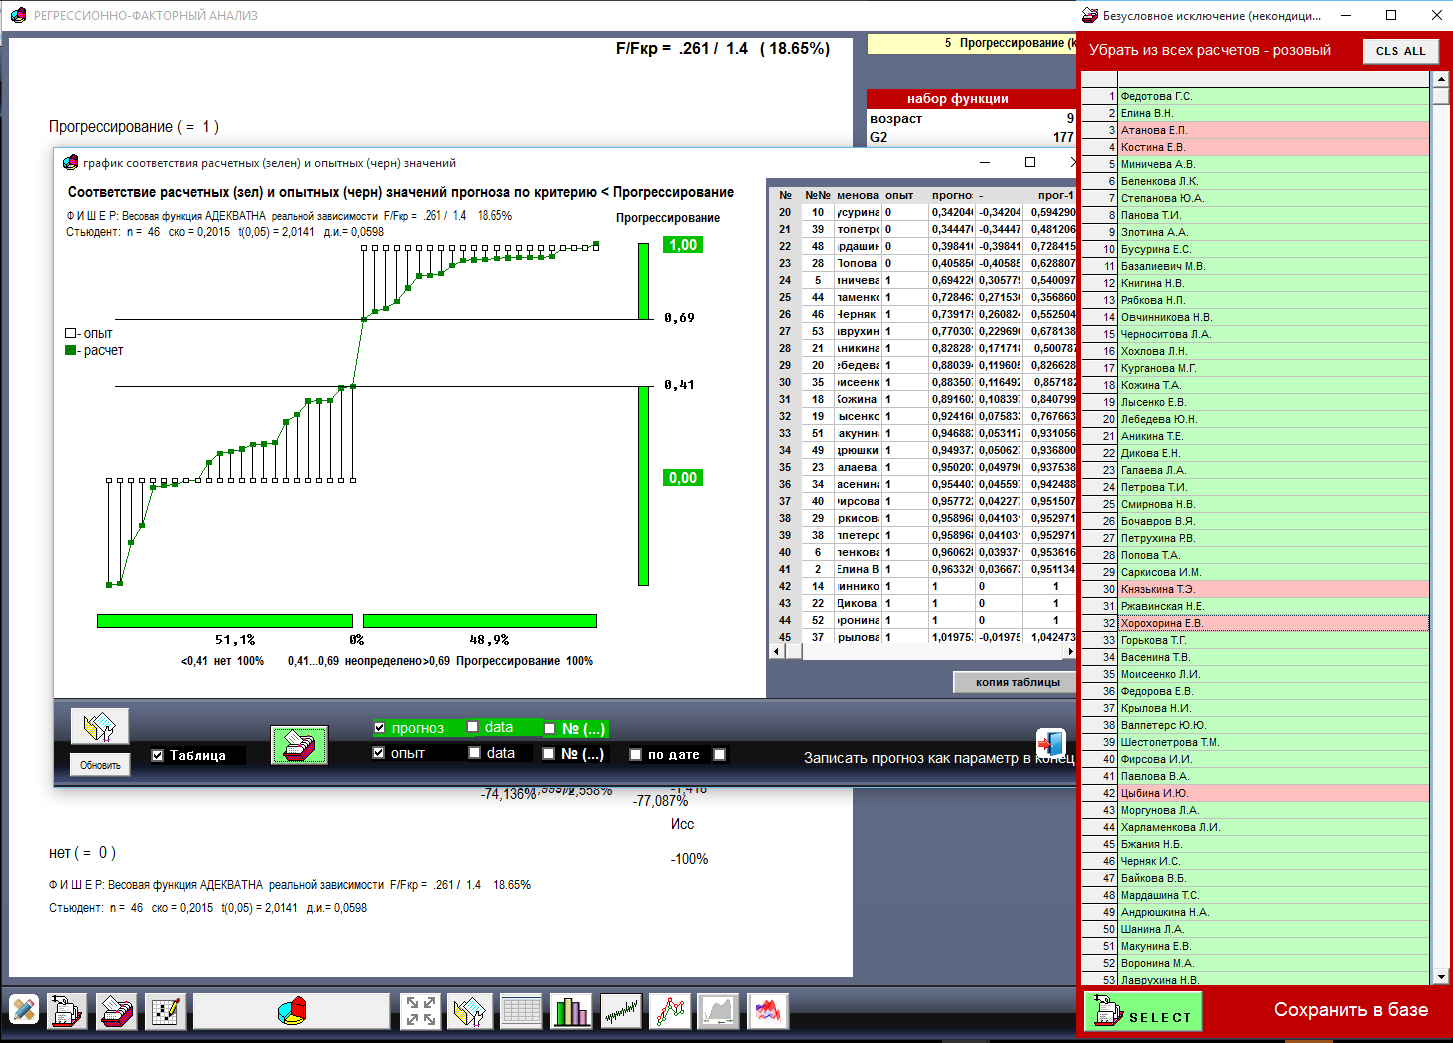Click the table grid icon in bottom toolbar
Viewport: 1453px width, 1043px height.
coord(521,1011)
